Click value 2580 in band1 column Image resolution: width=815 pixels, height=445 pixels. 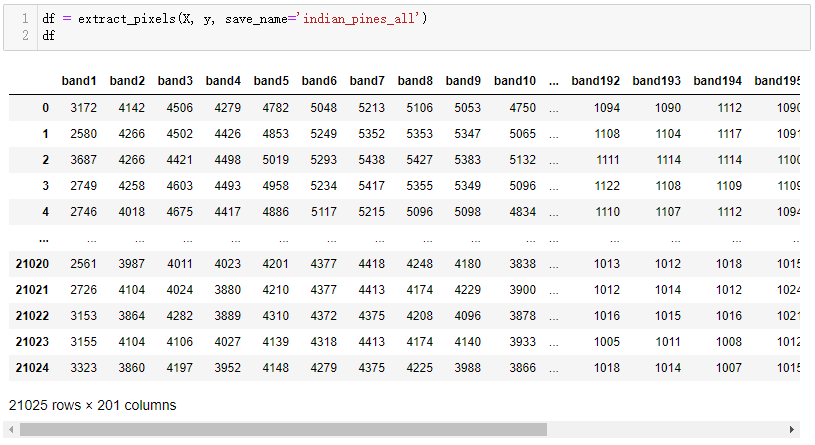coord(84,134)
